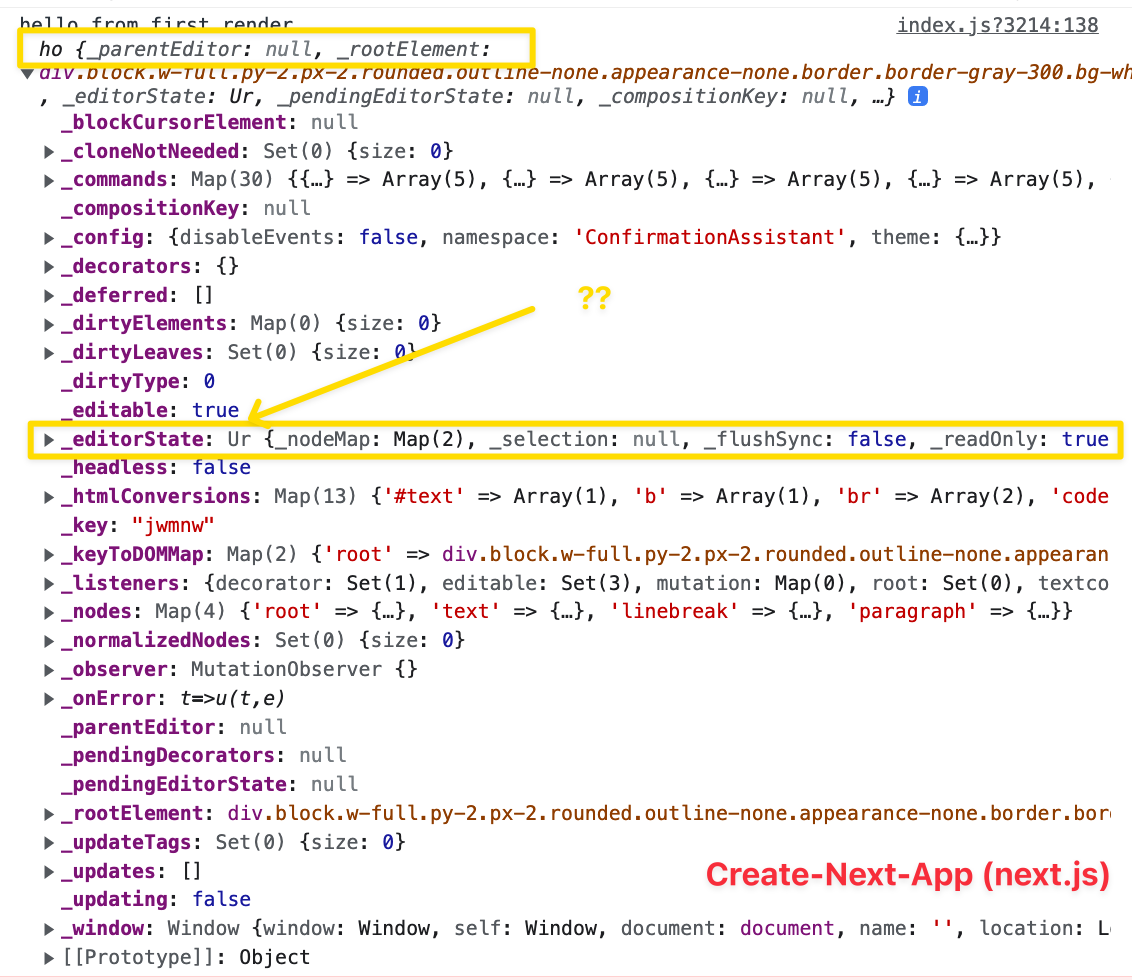Screen dimensions: 1132x980
Task: Open source link index.js?3214:138
Action: pos(997,25)
